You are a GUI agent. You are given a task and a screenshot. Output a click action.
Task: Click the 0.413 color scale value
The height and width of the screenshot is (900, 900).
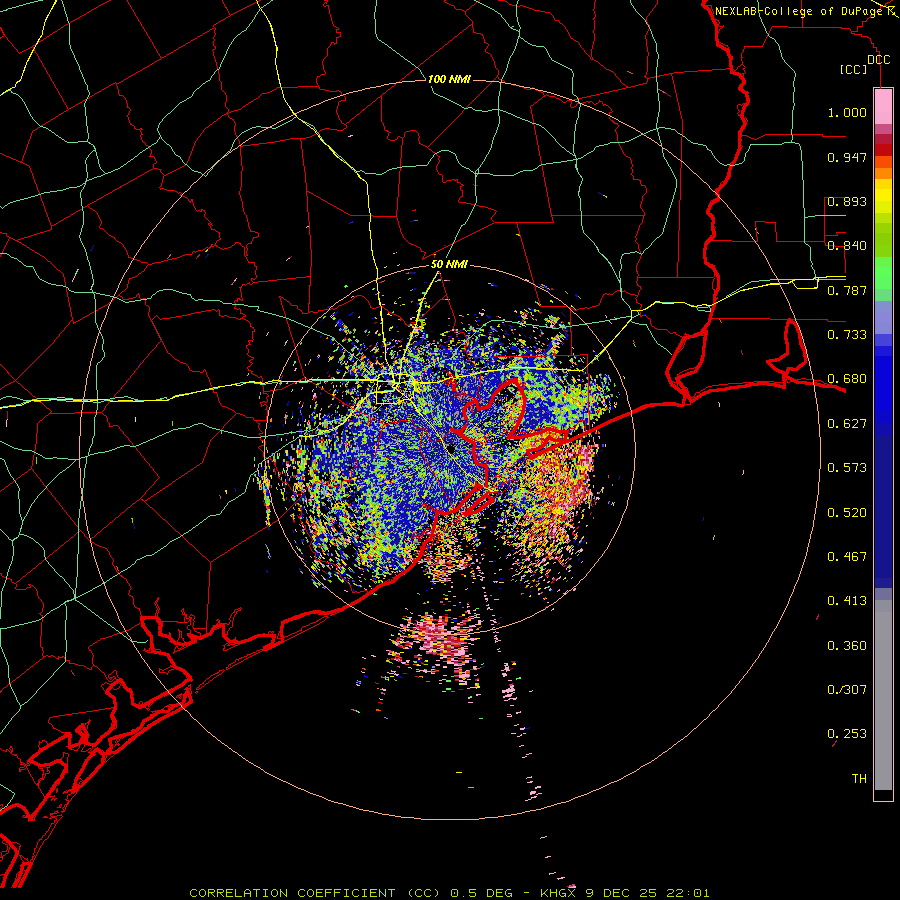(x=847, y=601)
